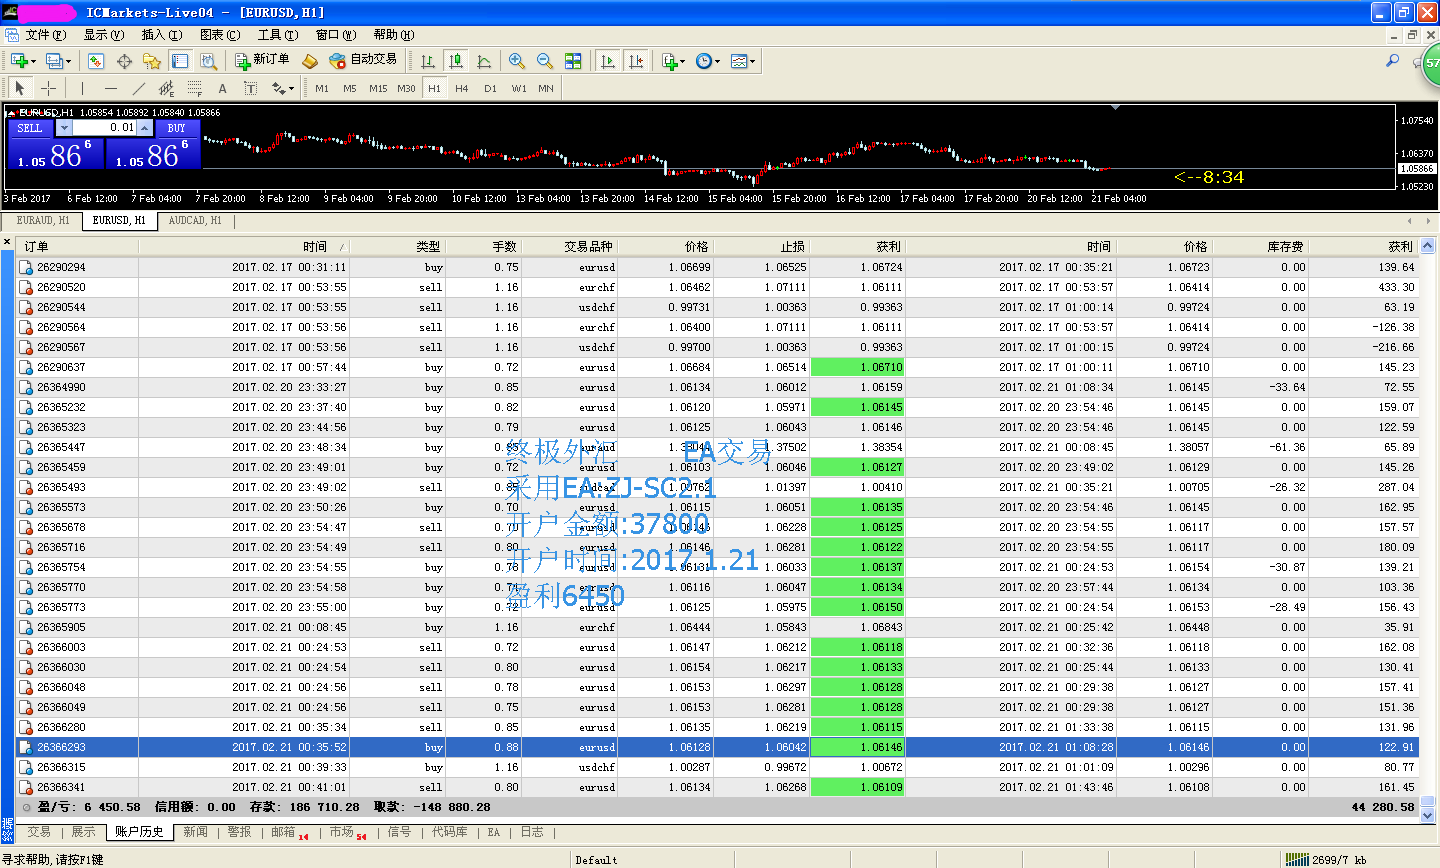The image size is (1440, 868).
Task: Toggle the Terminal panel icon
Action: pyautogui.click(x=180, y=61)
